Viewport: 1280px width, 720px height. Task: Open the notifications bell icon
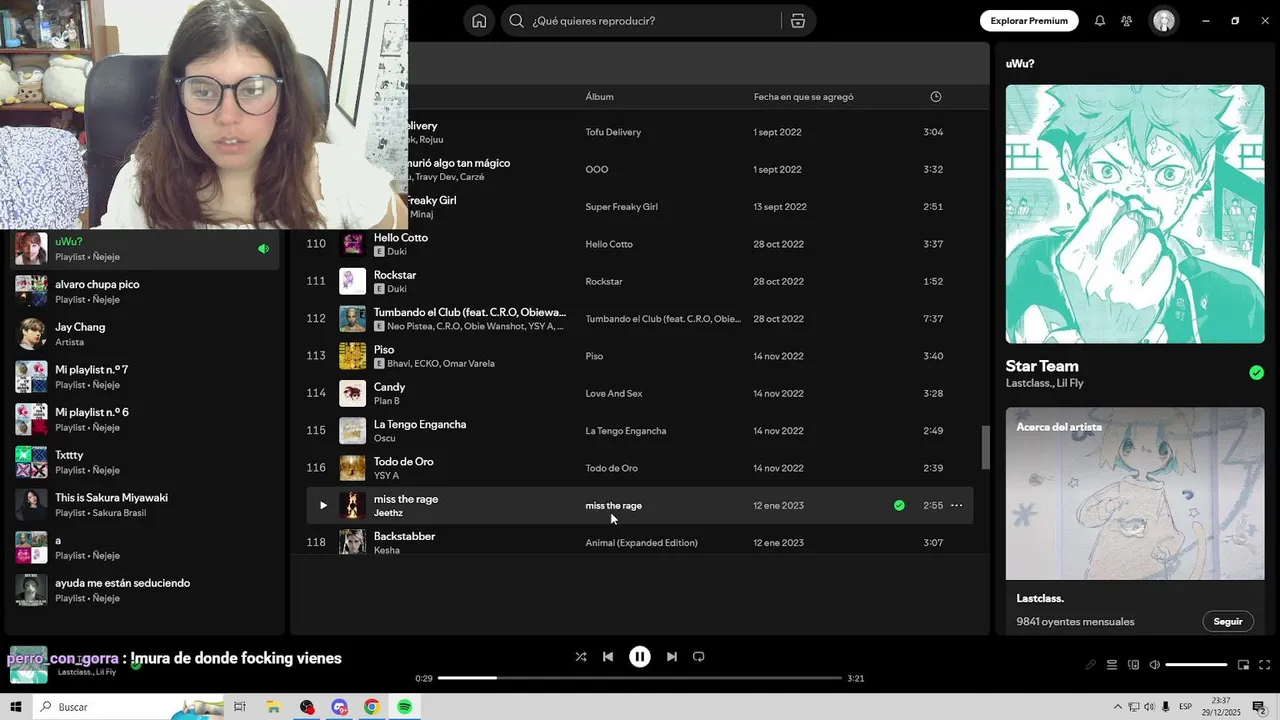[x=1100, y=21]
